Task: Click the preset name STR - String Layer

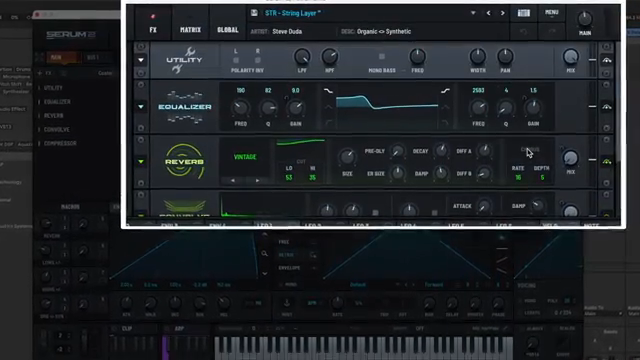Action: 293,13
